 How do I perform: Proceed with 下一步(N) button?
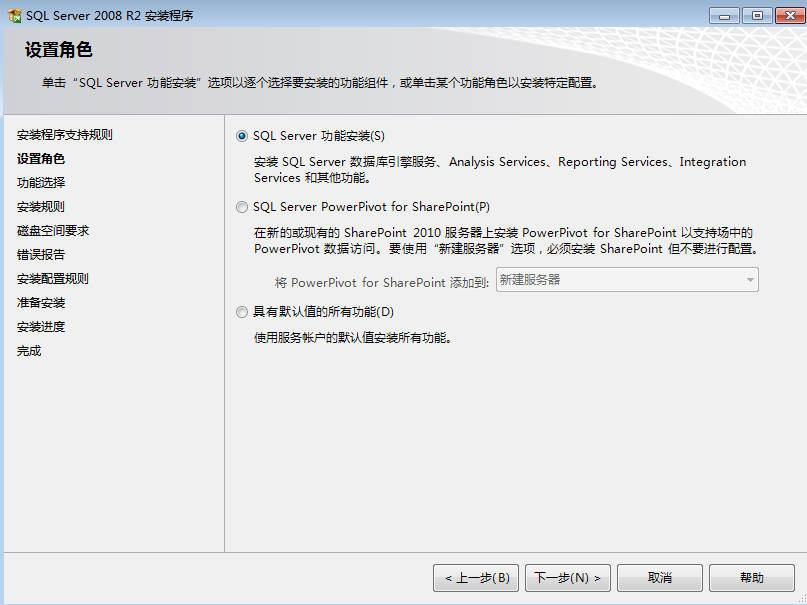tap(568, 578)
